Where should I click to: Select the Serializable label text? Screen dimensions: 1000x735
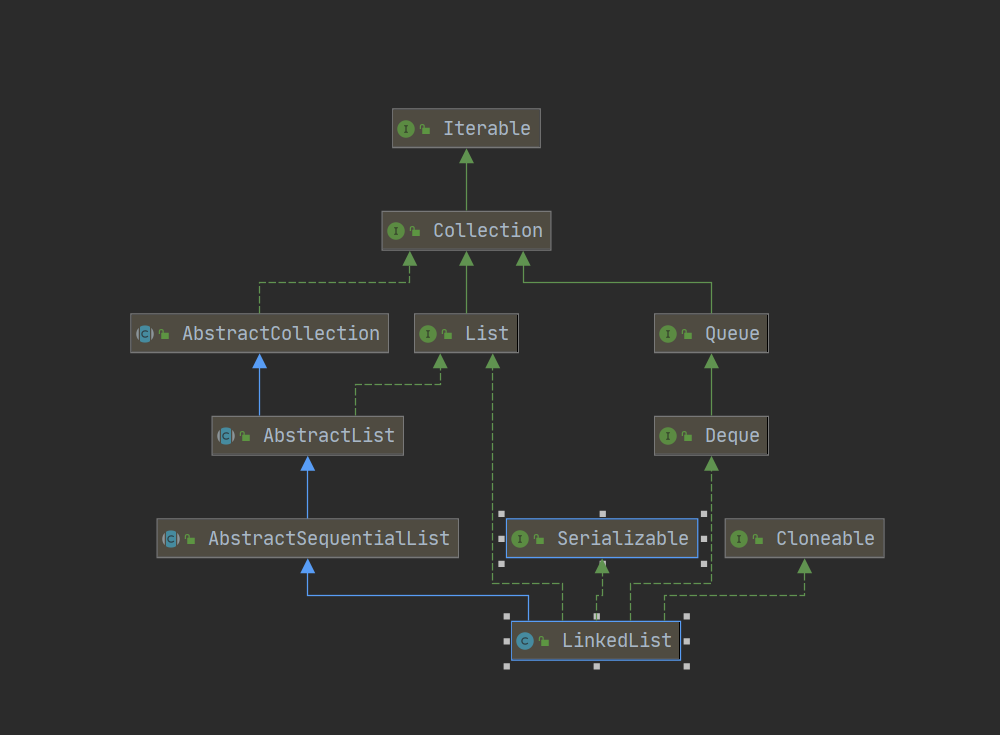pos(622,539)
